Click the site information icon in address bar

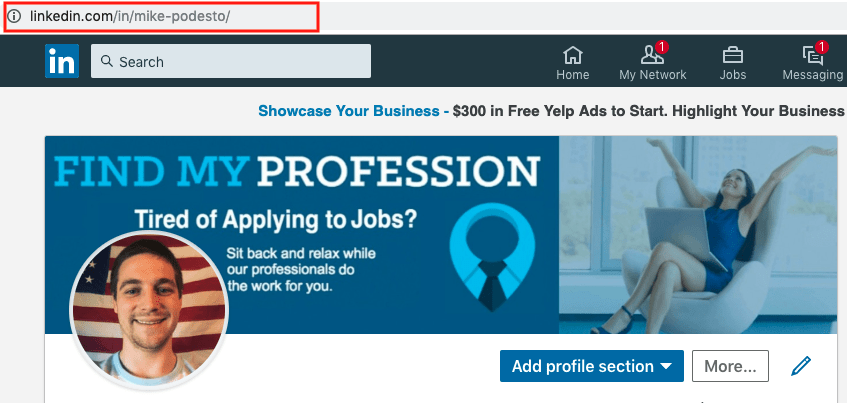pyautogui.click(x=13, y=16)
